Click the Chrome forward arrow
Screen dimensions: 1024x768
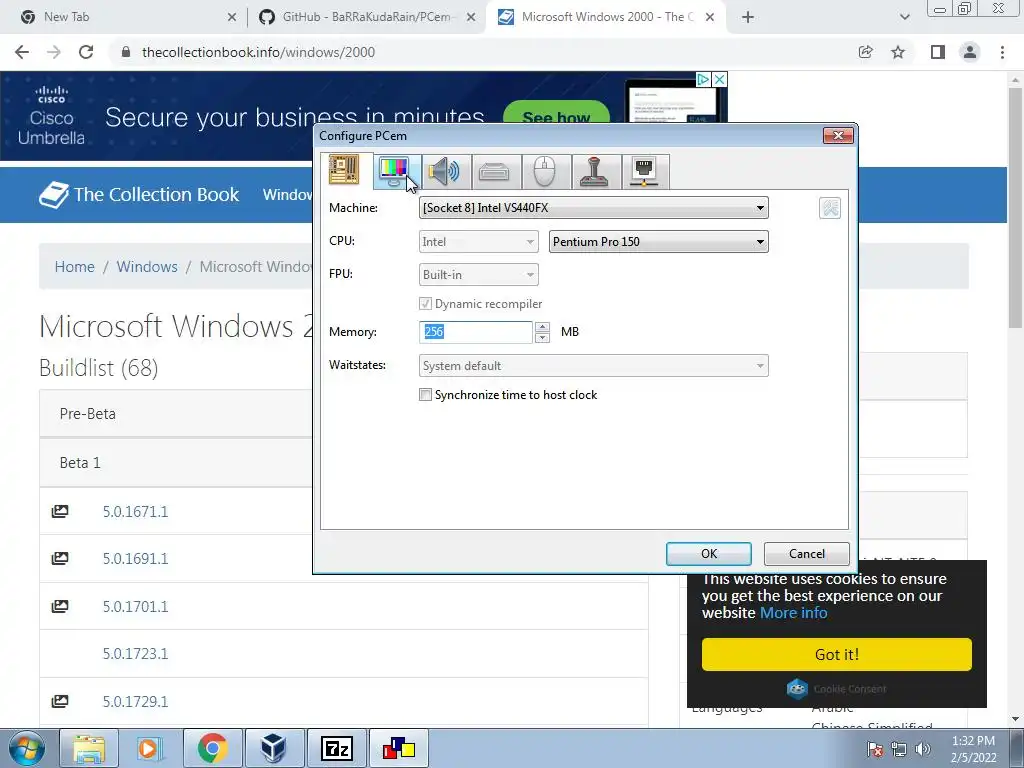(54, 52)
